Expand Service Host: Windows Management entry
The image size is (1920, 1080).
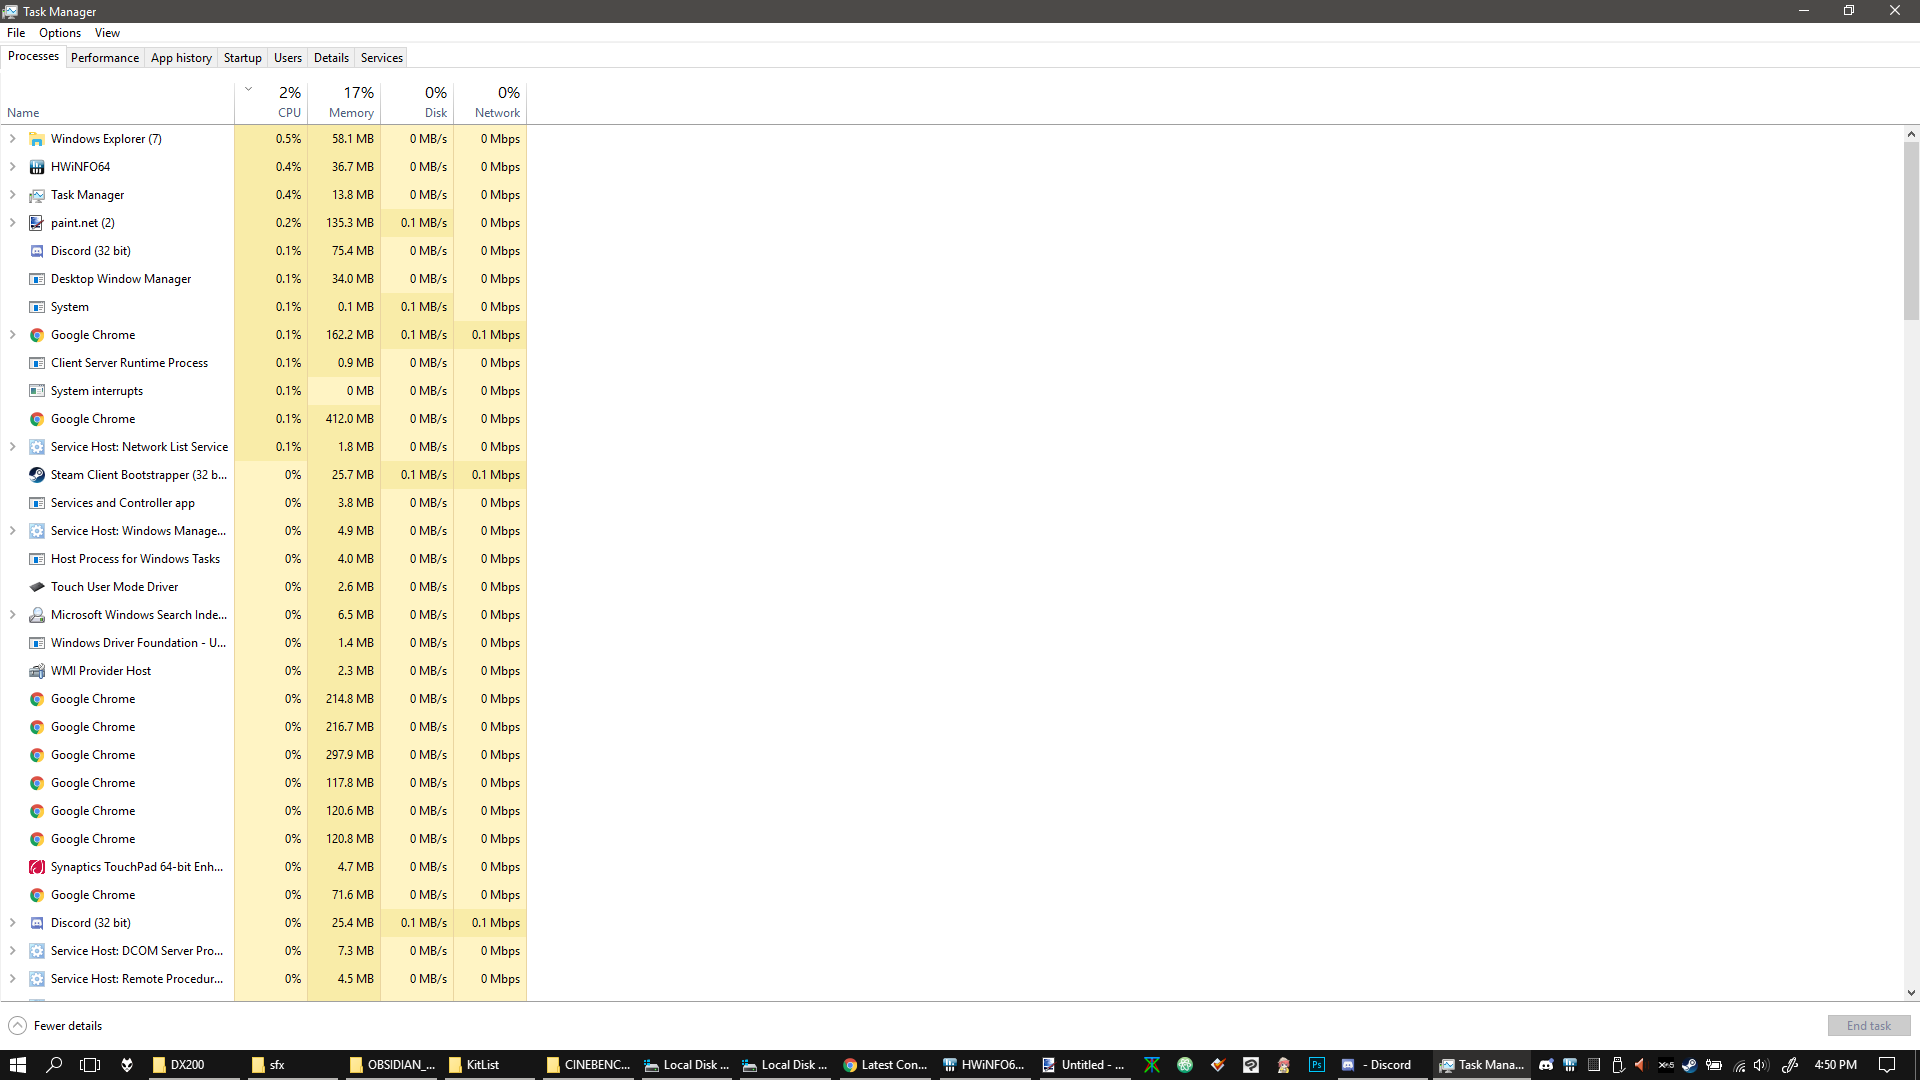point(13,531)
